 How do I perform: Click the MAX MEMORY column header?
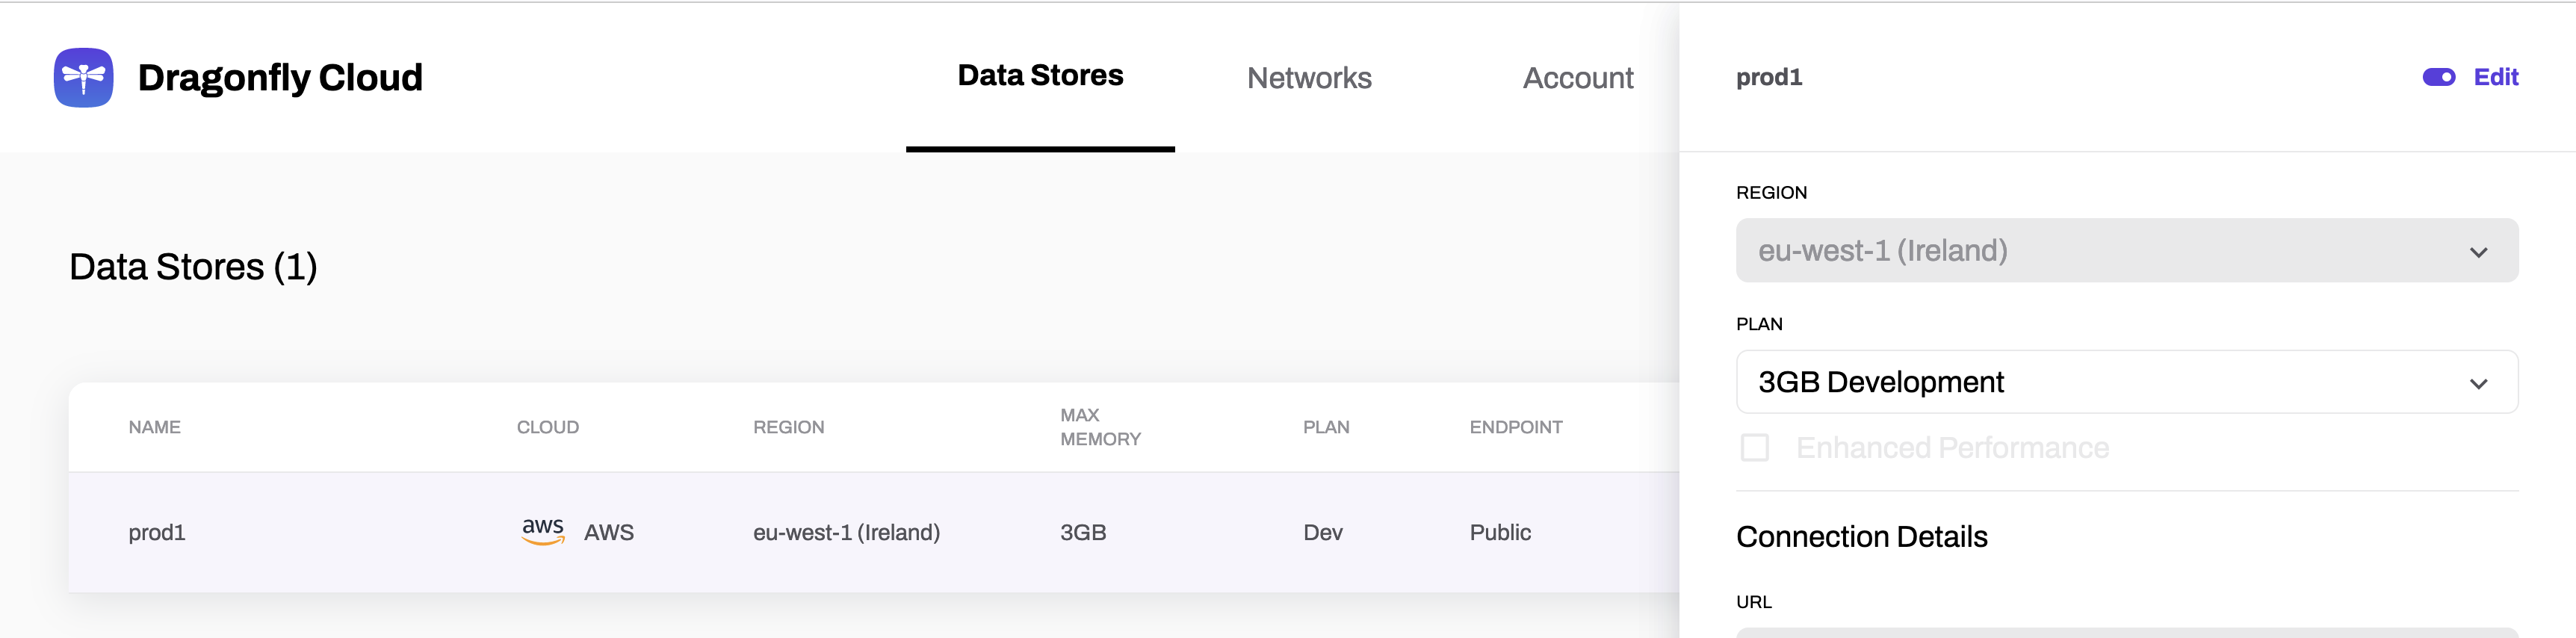click(x=1100, y=427)
